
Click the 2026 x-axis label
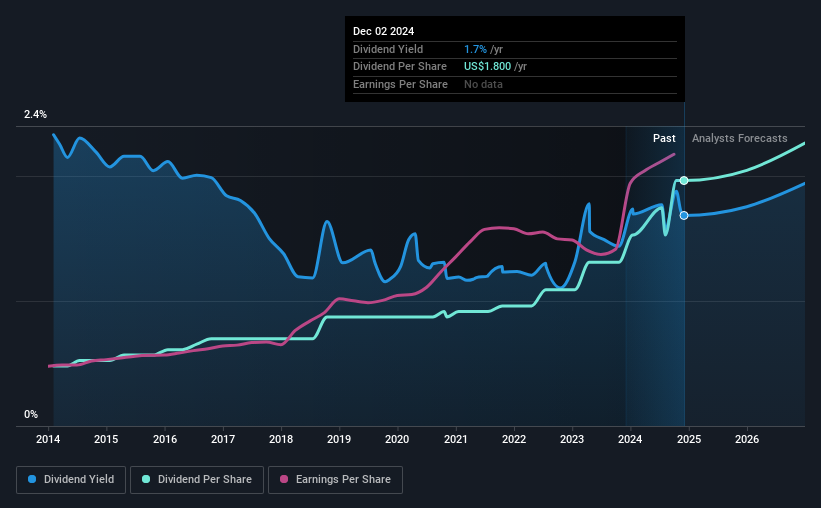[747, 439]
